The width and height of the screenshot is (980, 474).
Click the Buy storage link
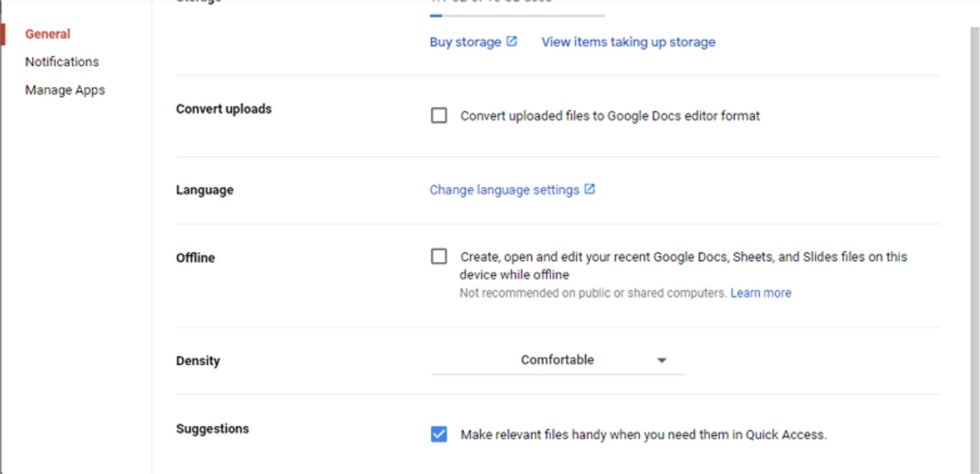coord(465,42)
